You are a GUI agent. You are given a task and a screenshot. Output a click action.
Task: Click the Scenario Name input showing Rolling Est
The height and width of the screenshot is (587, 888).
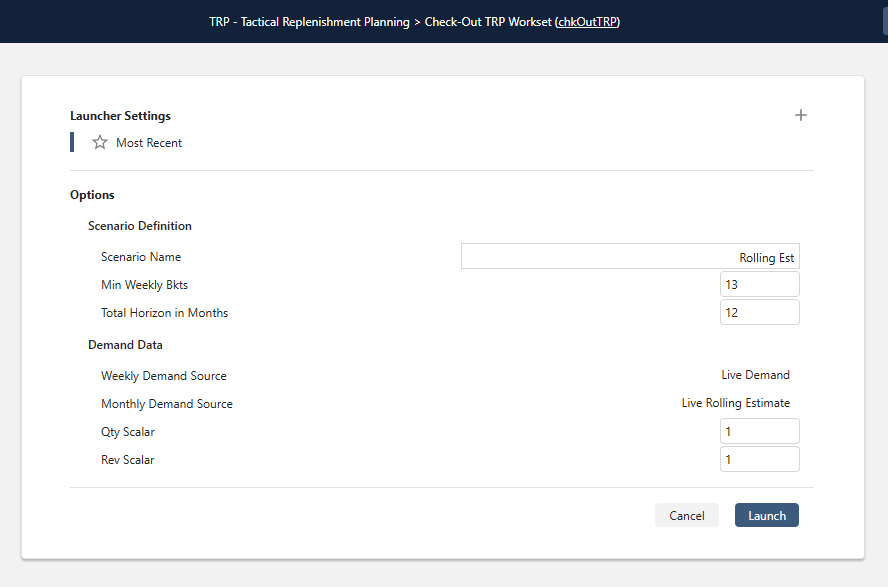point(629,256)
